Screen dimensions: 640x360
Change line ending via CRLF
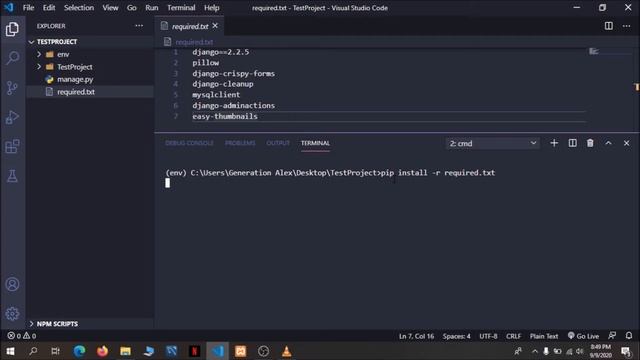coord(513,336)
